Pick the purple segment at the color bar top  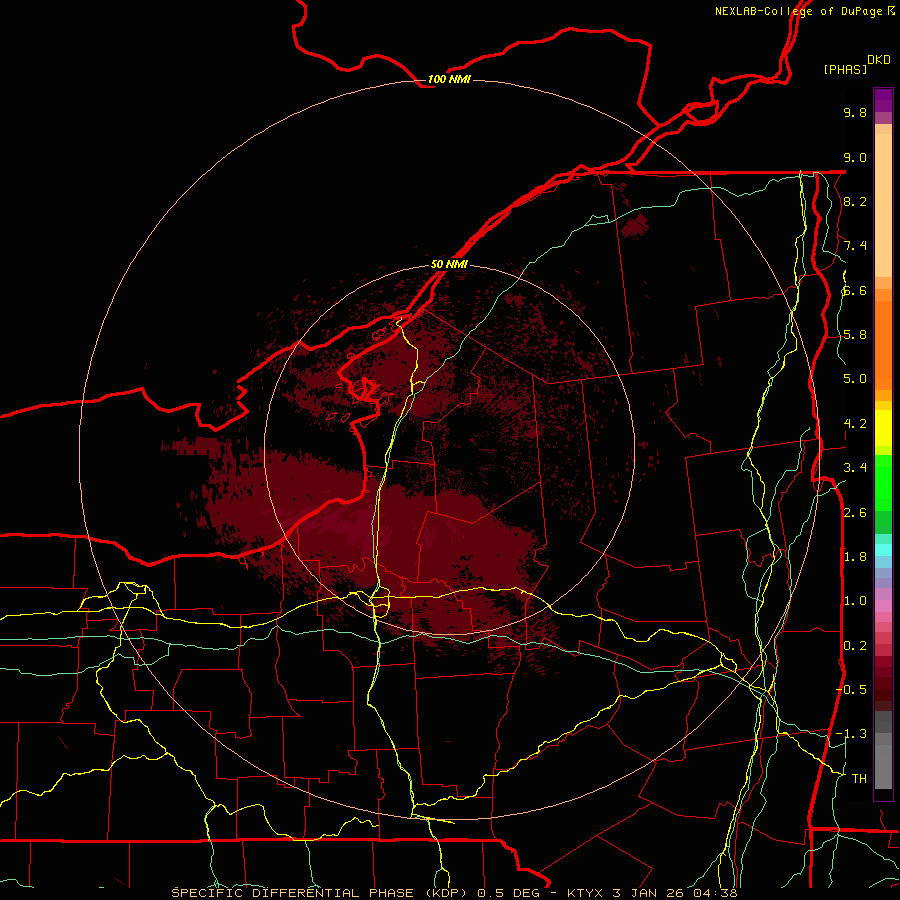[883, 100]
